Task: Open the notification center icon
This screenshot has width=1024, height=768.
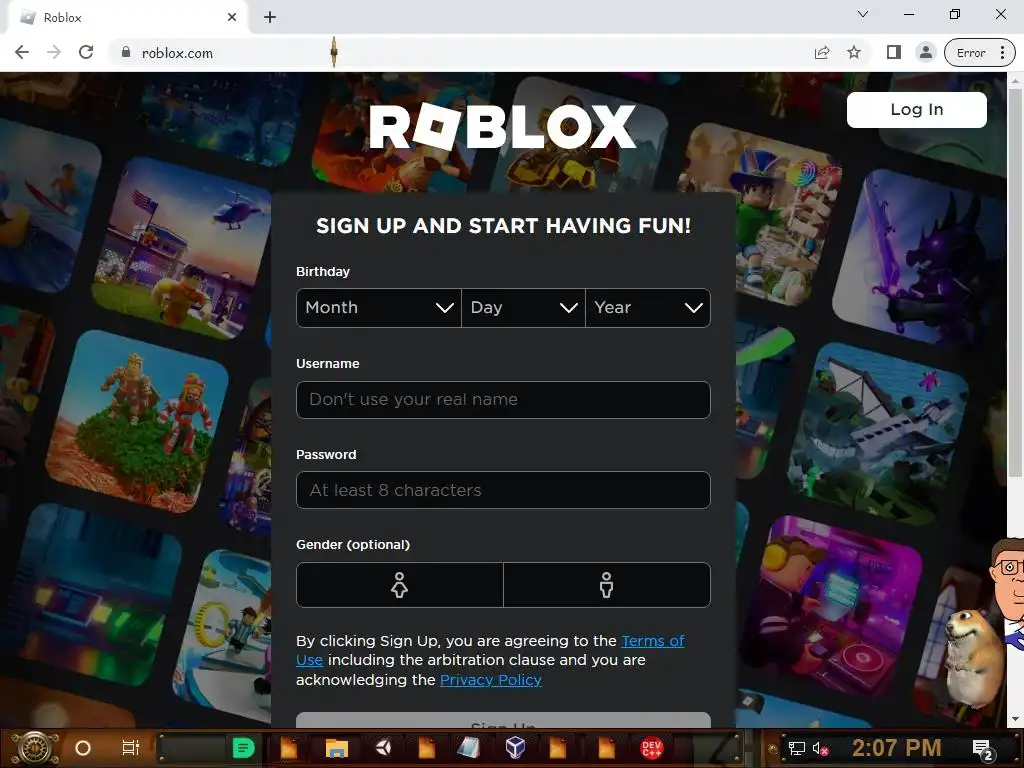Action: (982, 750)
